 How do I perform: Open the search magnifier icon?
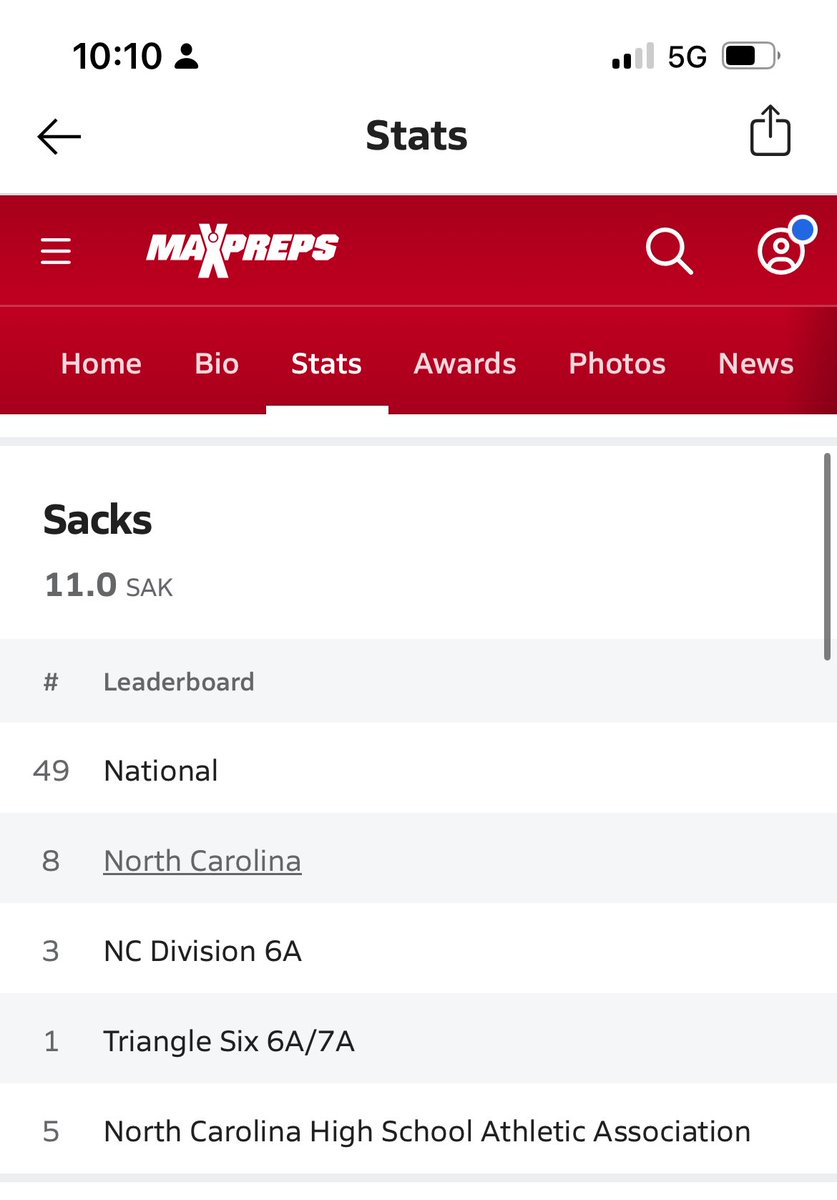pyautogui.click(x=669, y=250)
